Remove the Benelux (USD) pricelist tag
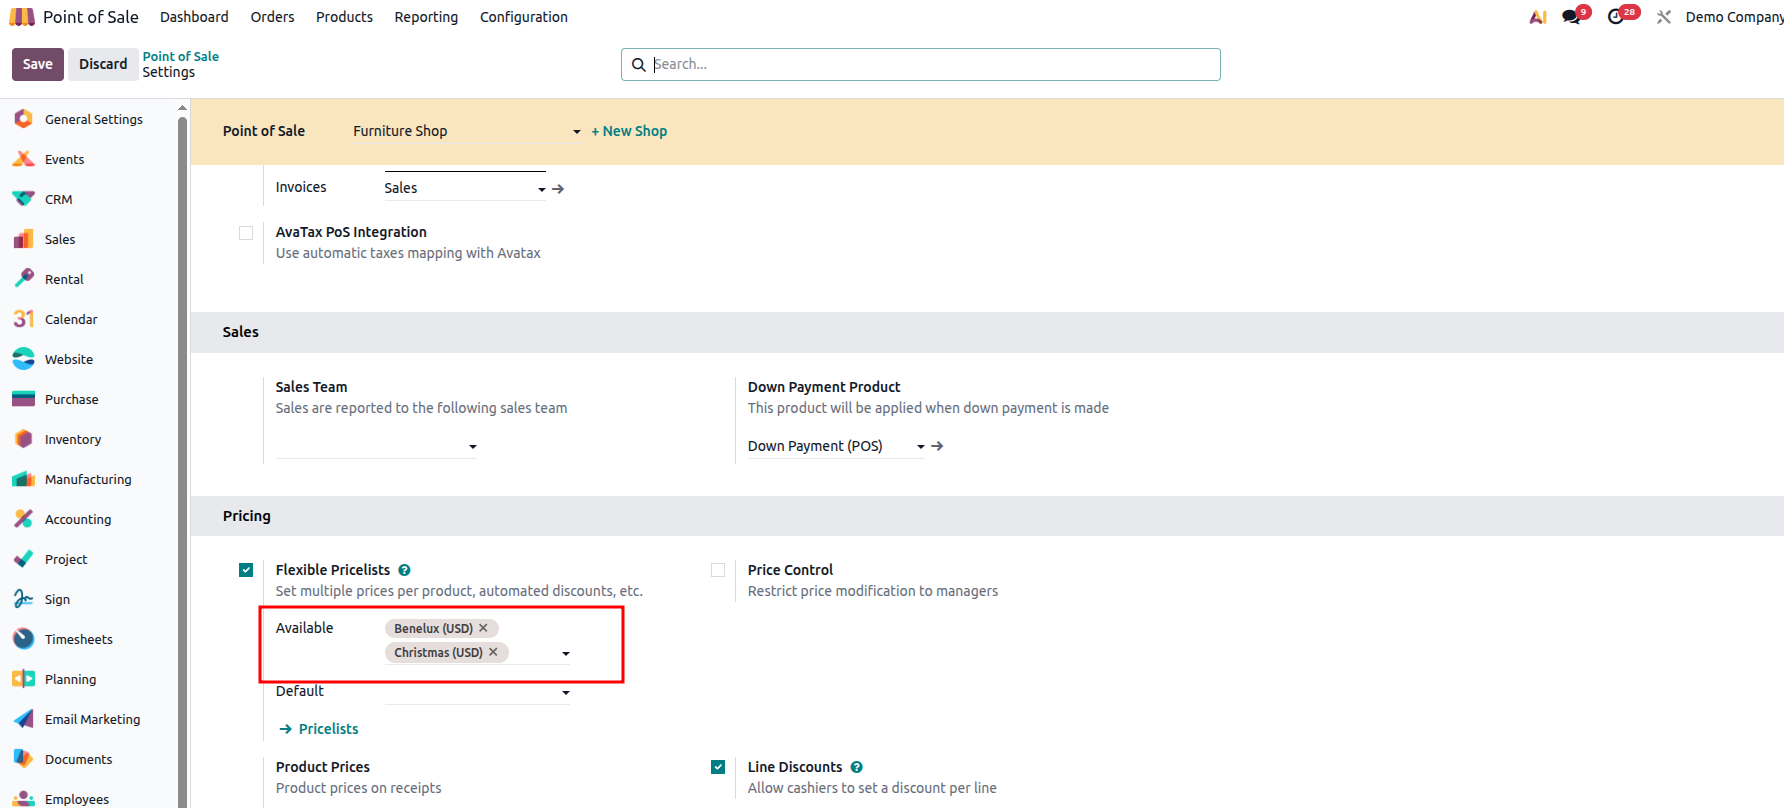This screenshot has height=808, width=1784. coord(484,628)
